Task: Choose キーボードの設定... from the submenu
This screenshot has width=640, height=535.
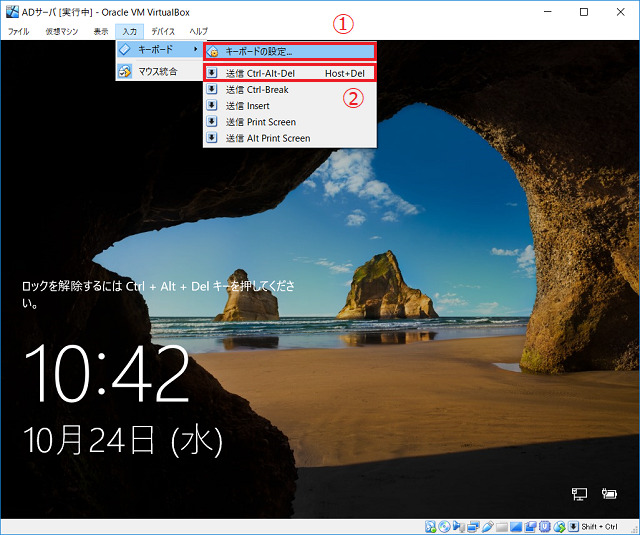Action: [x=290, y=51]
